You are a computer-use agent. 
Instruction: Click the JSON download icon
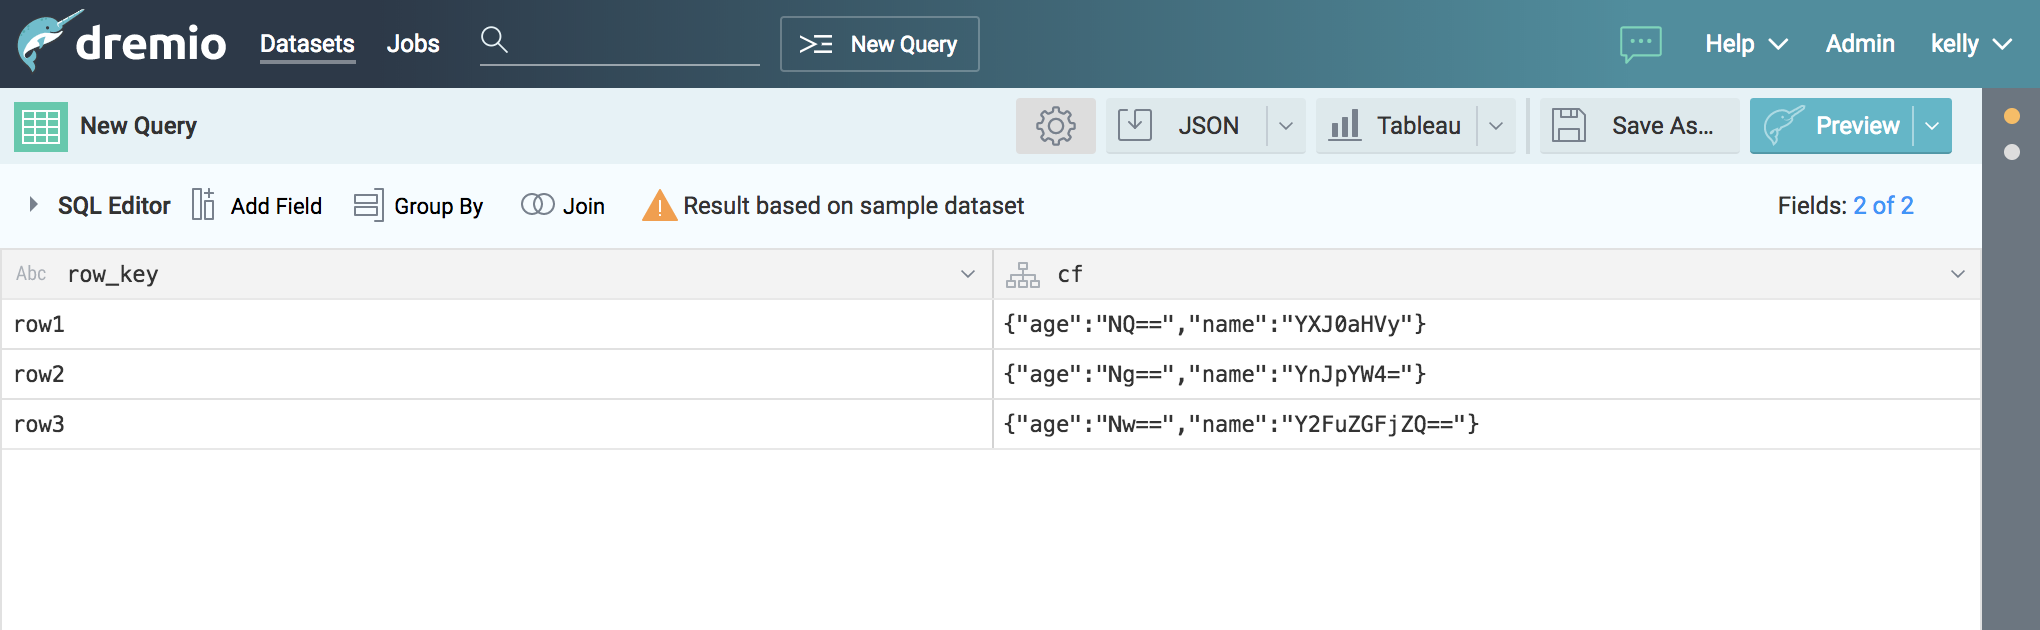click(1135, 125)
